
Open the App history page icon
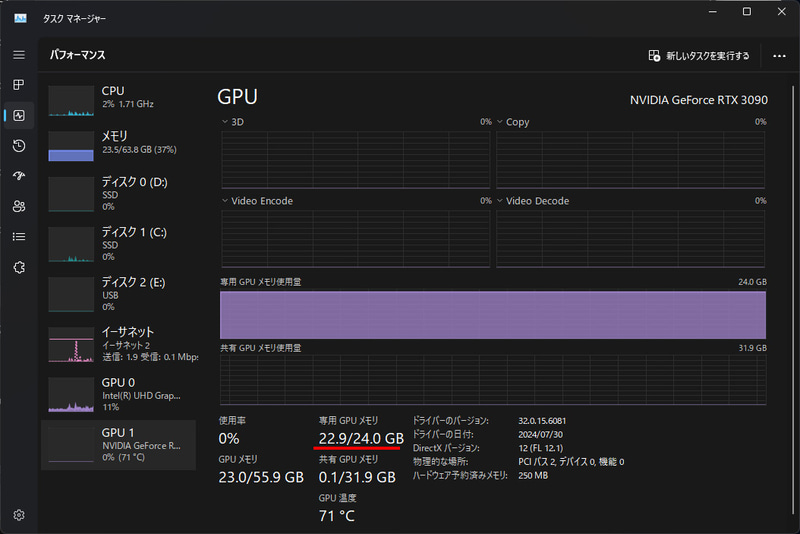click(x=19, y=146)
